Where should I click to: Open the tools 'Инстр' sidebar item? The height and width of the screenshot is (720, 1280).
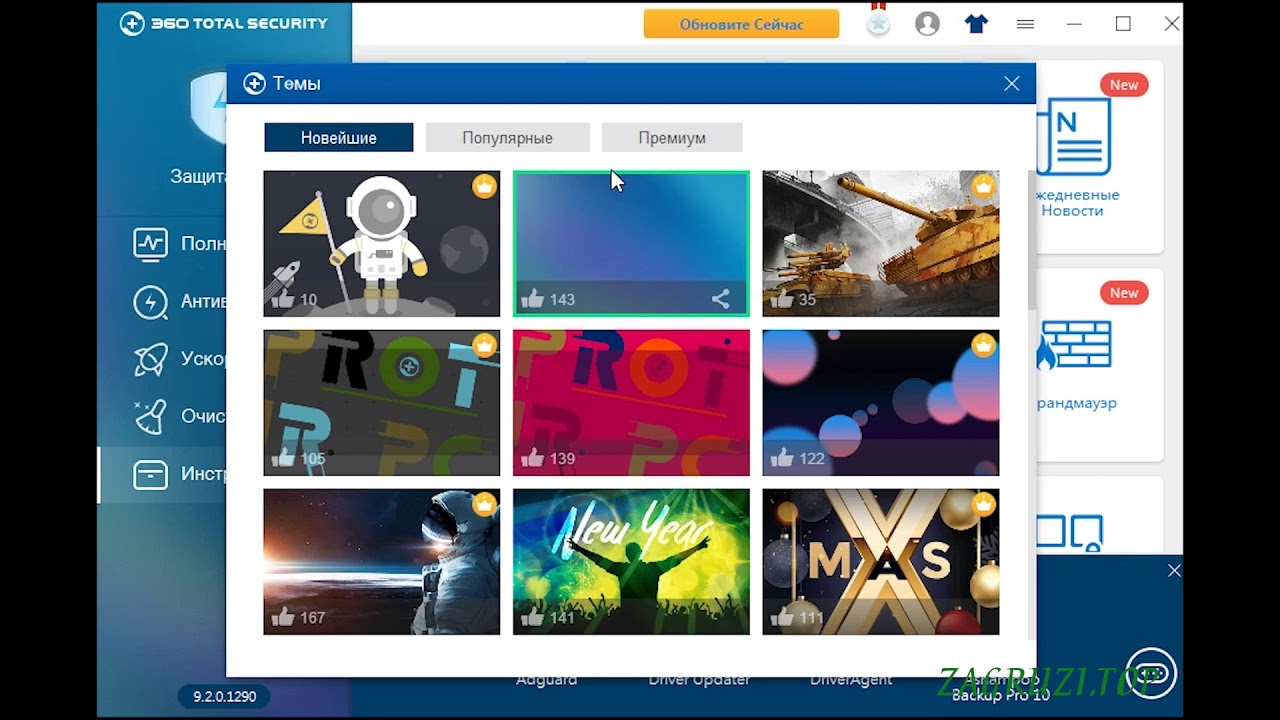coord(164,474)
